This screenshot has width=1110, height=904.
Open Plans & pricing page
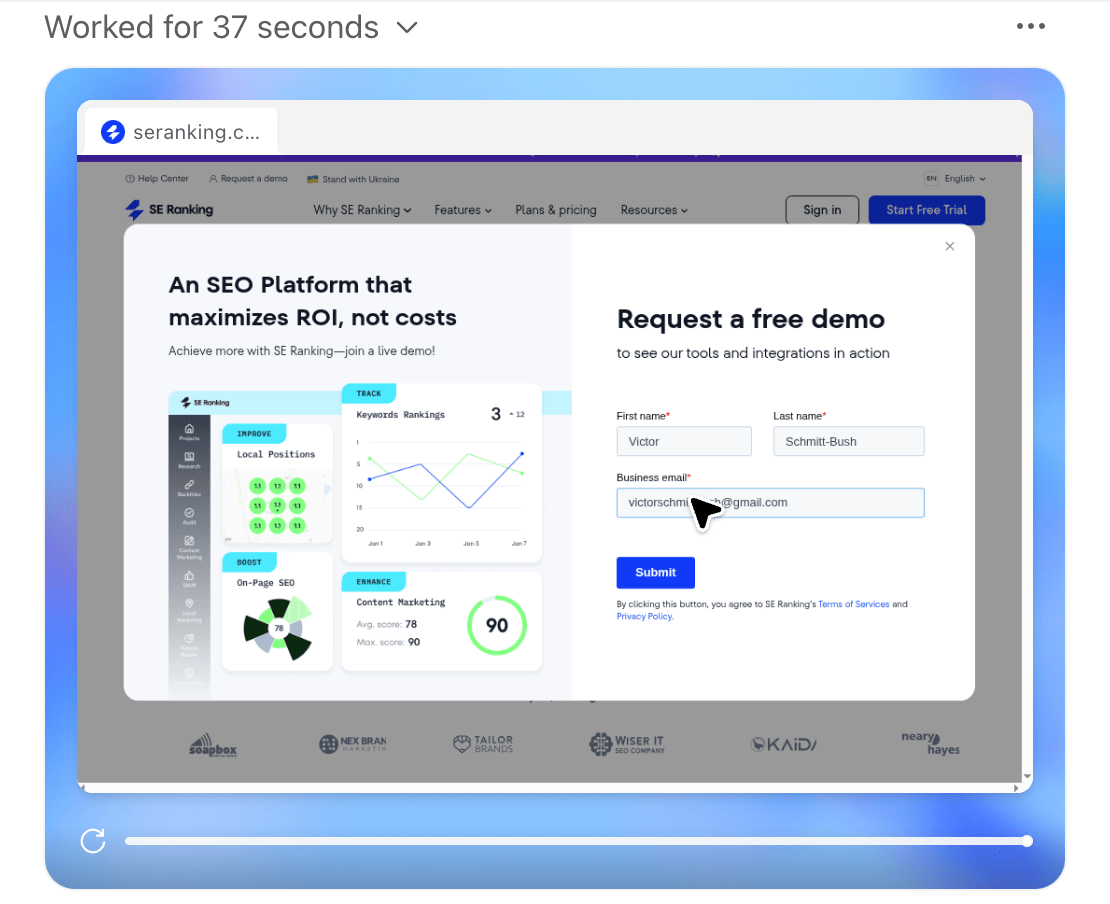[556, 210]
